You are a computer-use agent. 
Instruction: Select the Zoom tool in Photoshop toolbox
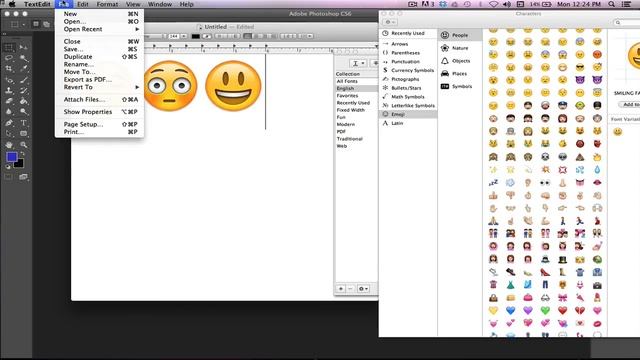click(x=24, y=144)
